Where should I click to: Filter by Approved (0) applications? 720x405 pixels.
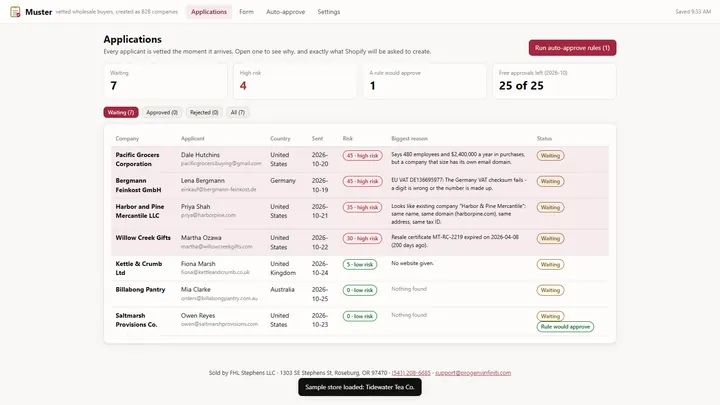[162, 112]
